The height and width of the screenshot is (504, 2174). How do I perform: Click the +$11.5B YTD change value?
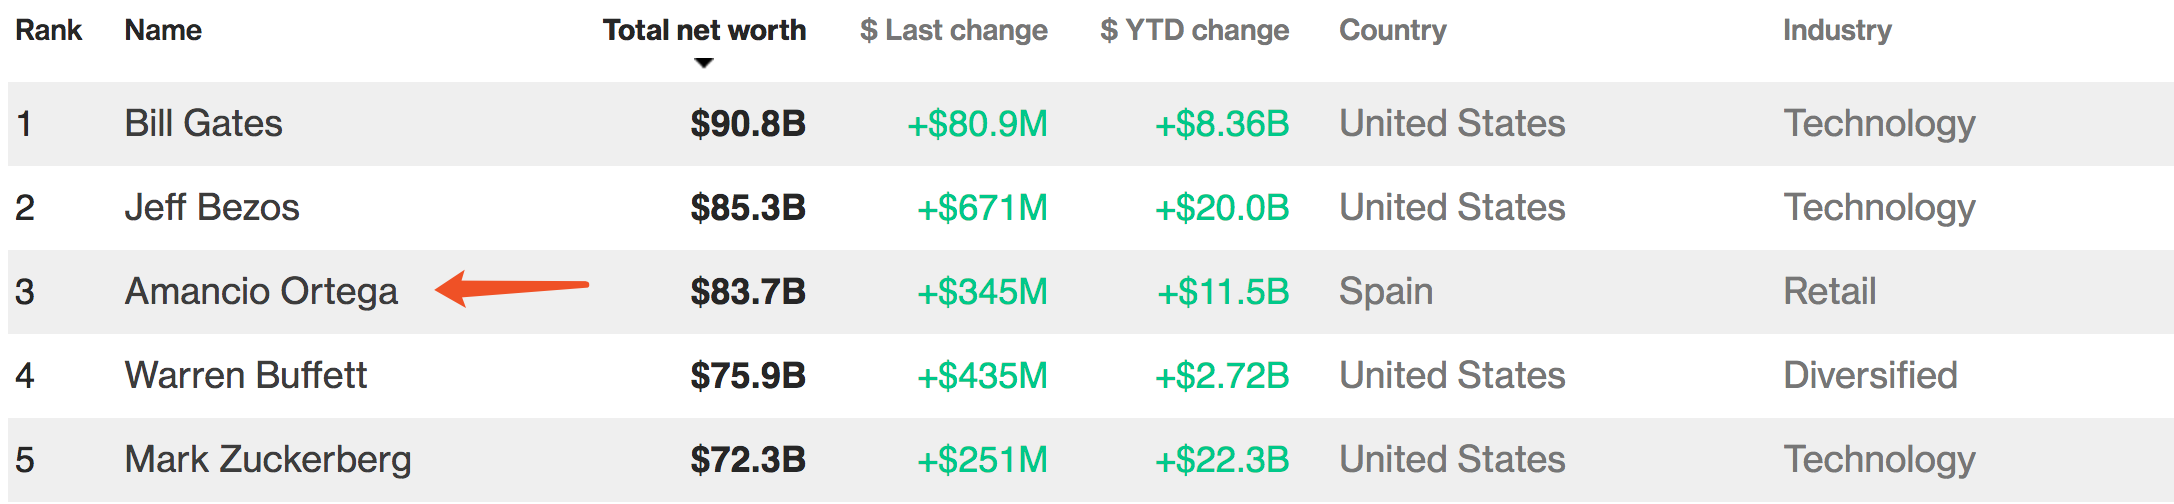pyautogui.click(x=1223, y=291)
